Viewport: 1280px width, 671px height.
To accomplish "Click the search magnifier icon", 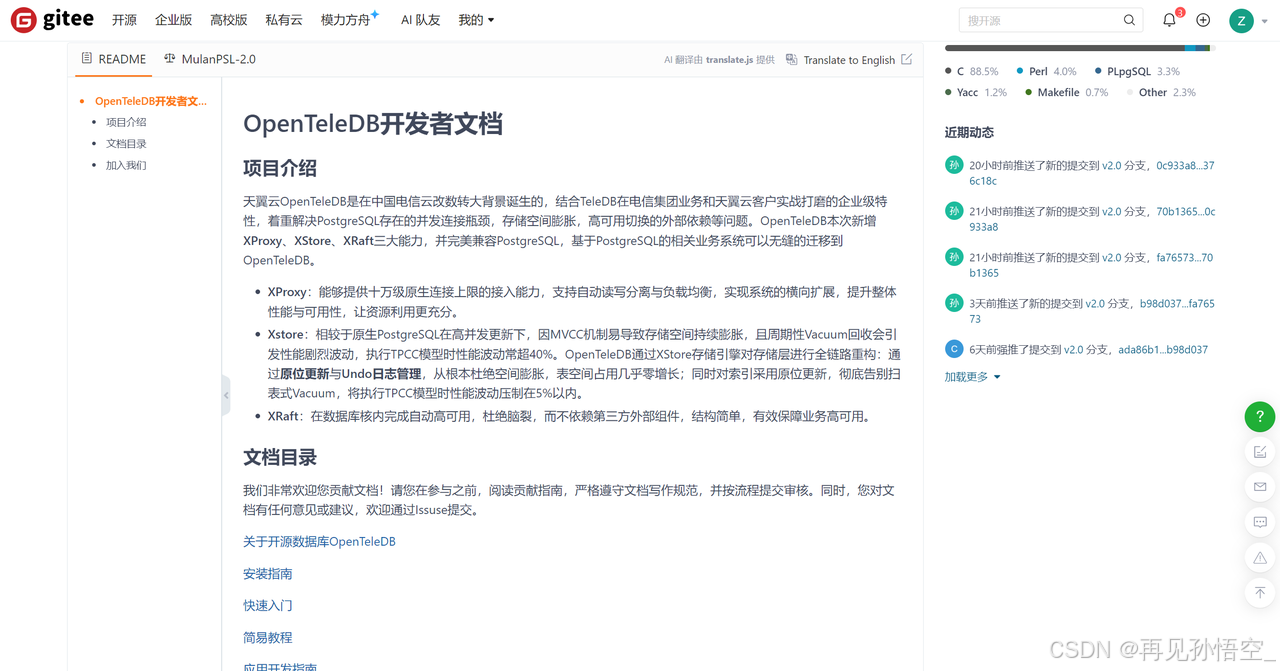I will pos(1129,20).
